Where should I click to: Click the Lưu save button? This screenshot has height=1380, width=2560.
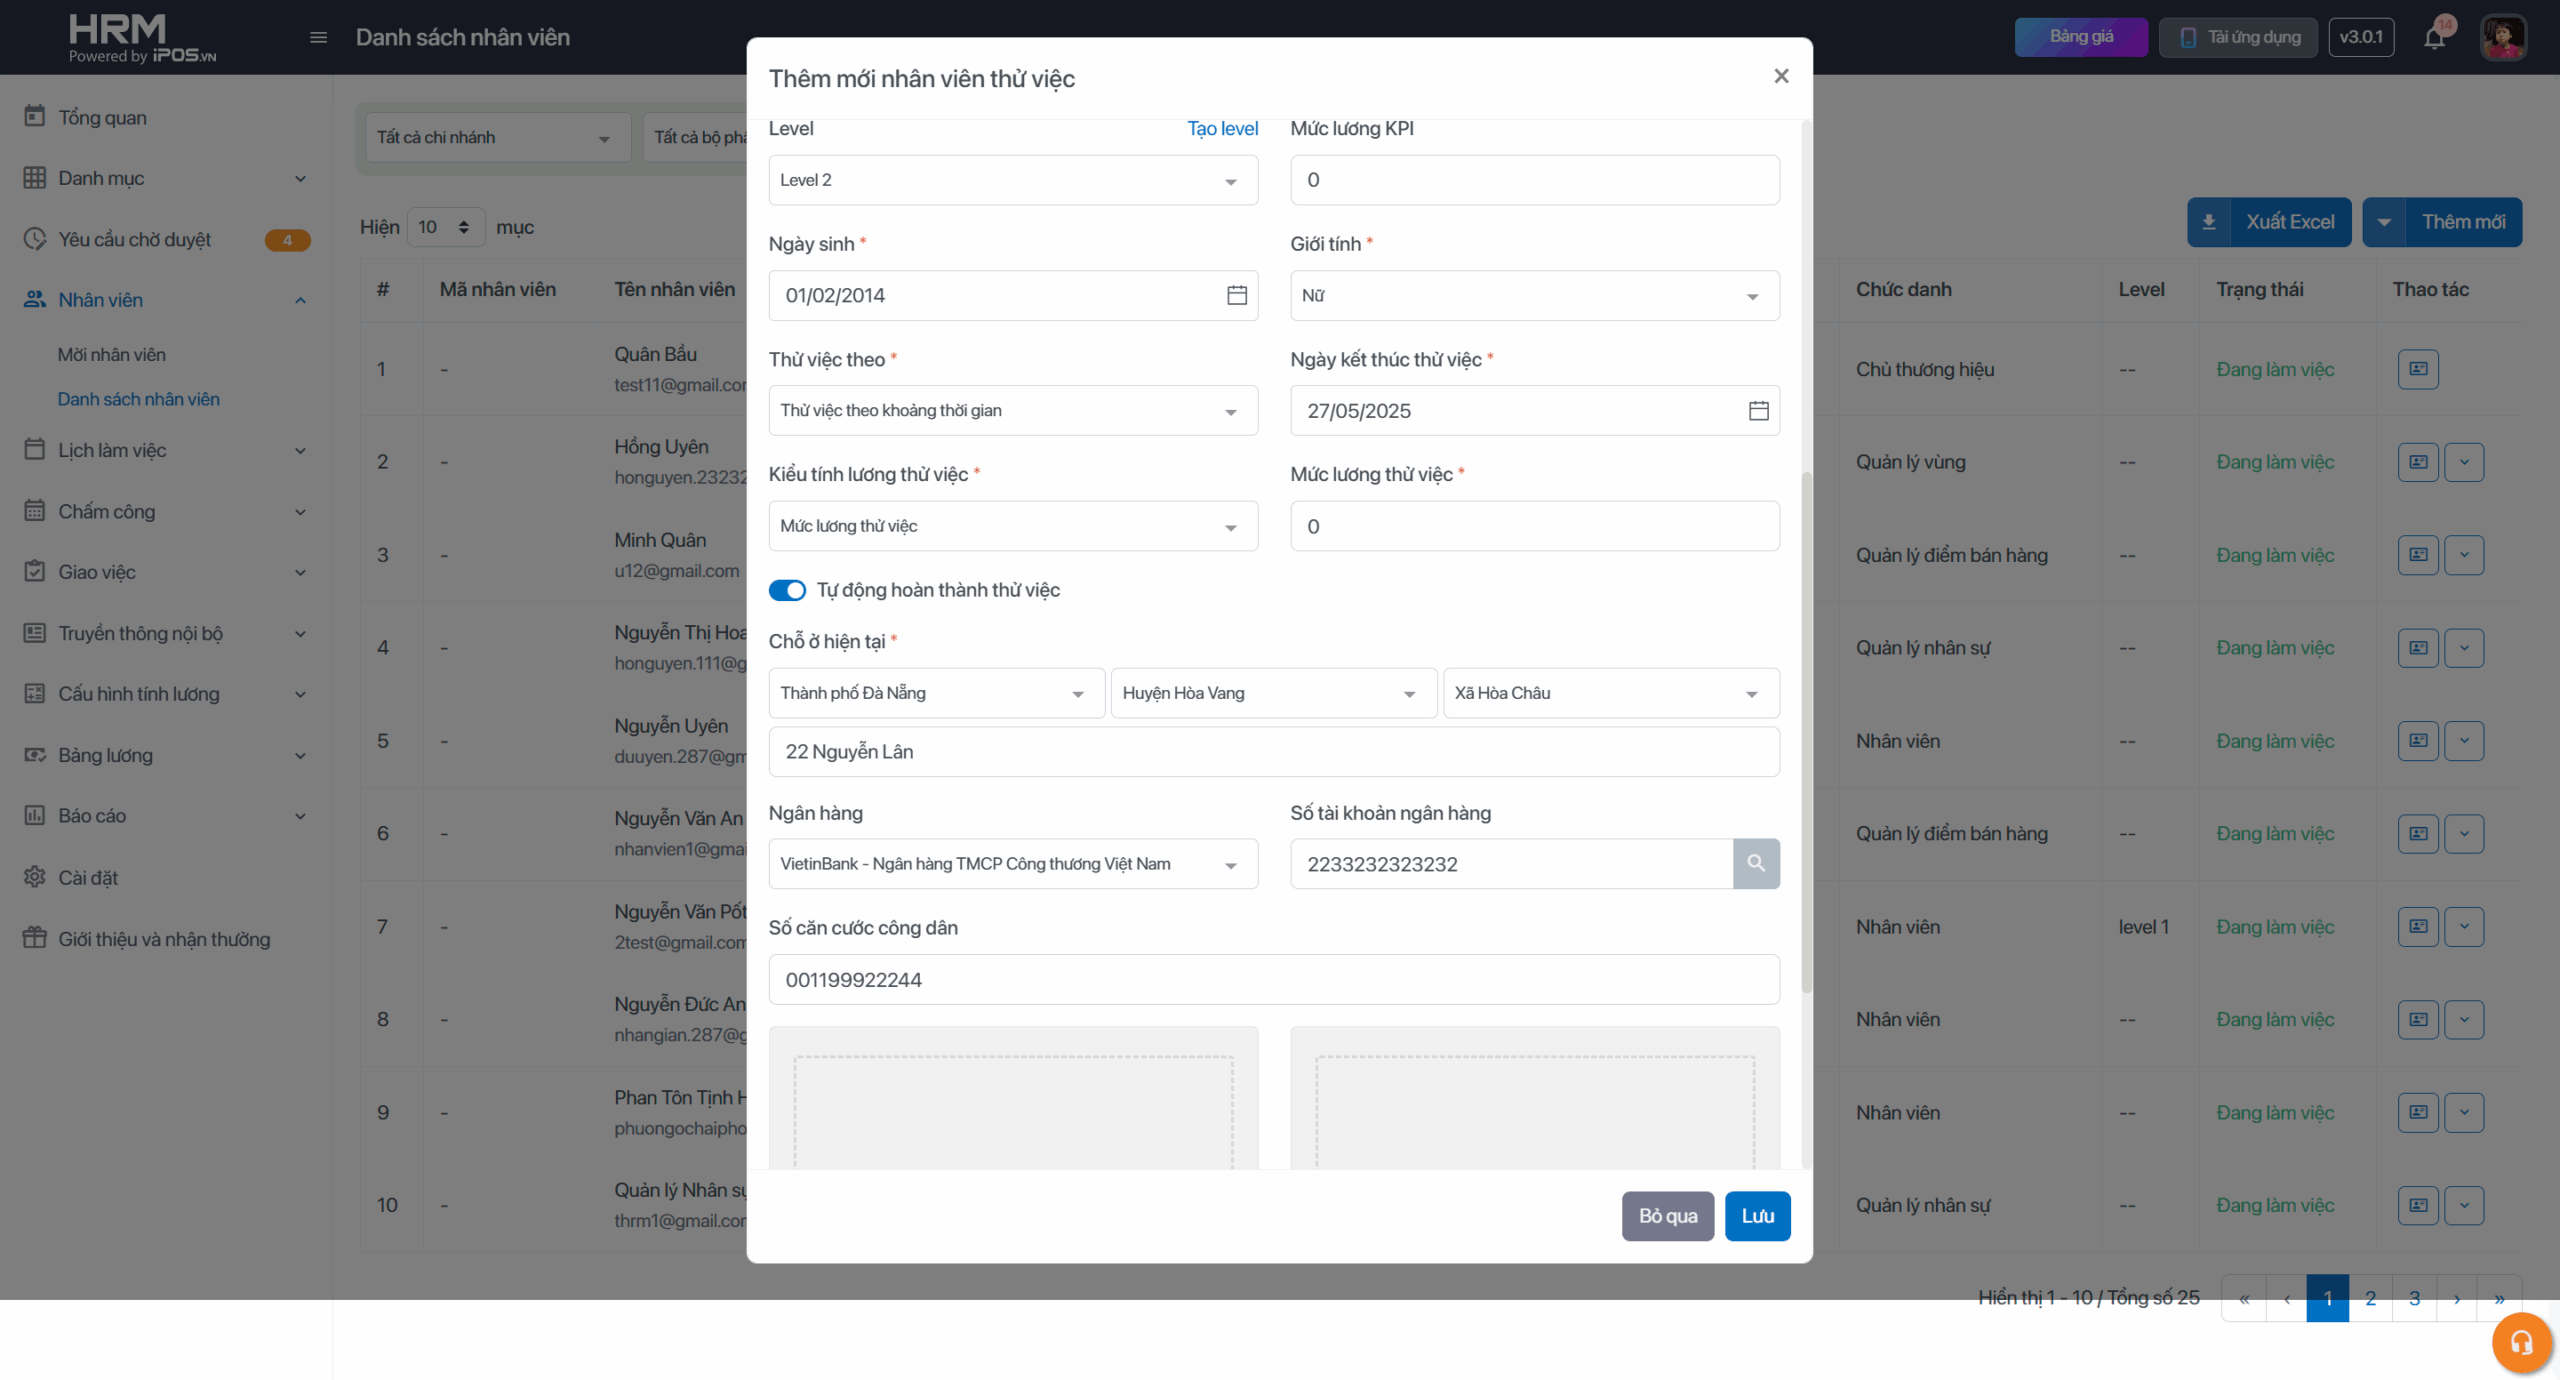[1756, 1216]
